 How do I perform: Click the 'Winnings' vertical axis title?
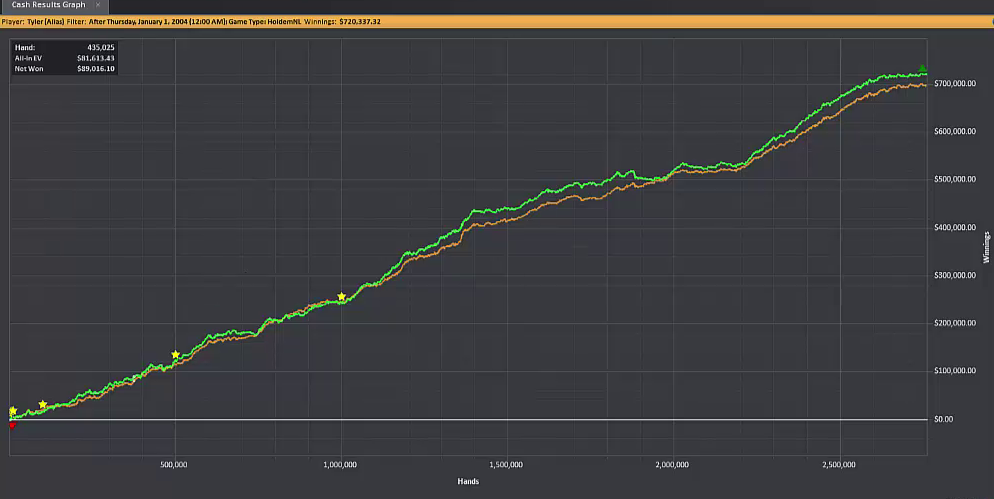[986, 247]
